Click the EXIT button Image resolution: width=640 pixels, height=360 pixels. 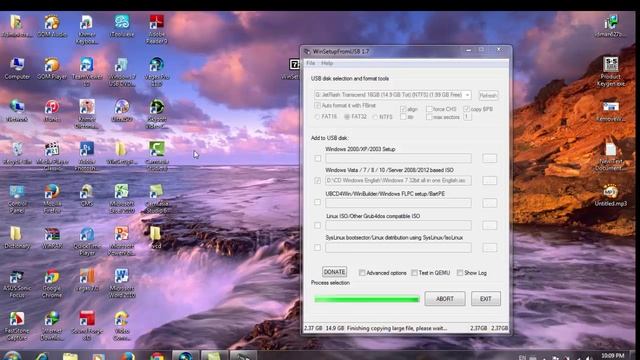[x=486, y=299]
